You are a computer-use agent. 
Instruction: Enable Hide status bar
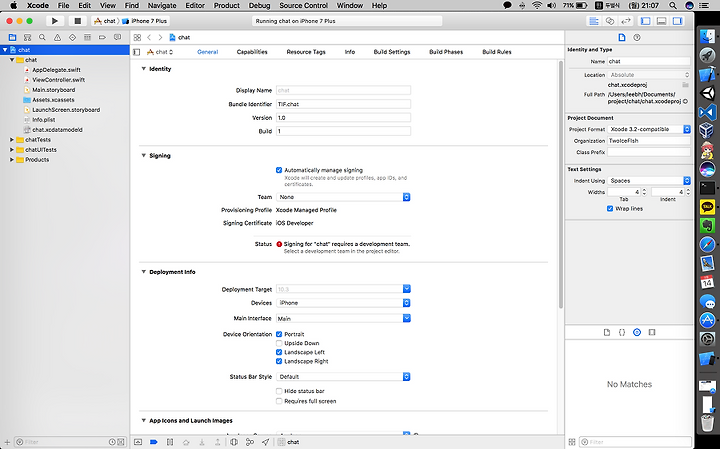click(279, 391)
